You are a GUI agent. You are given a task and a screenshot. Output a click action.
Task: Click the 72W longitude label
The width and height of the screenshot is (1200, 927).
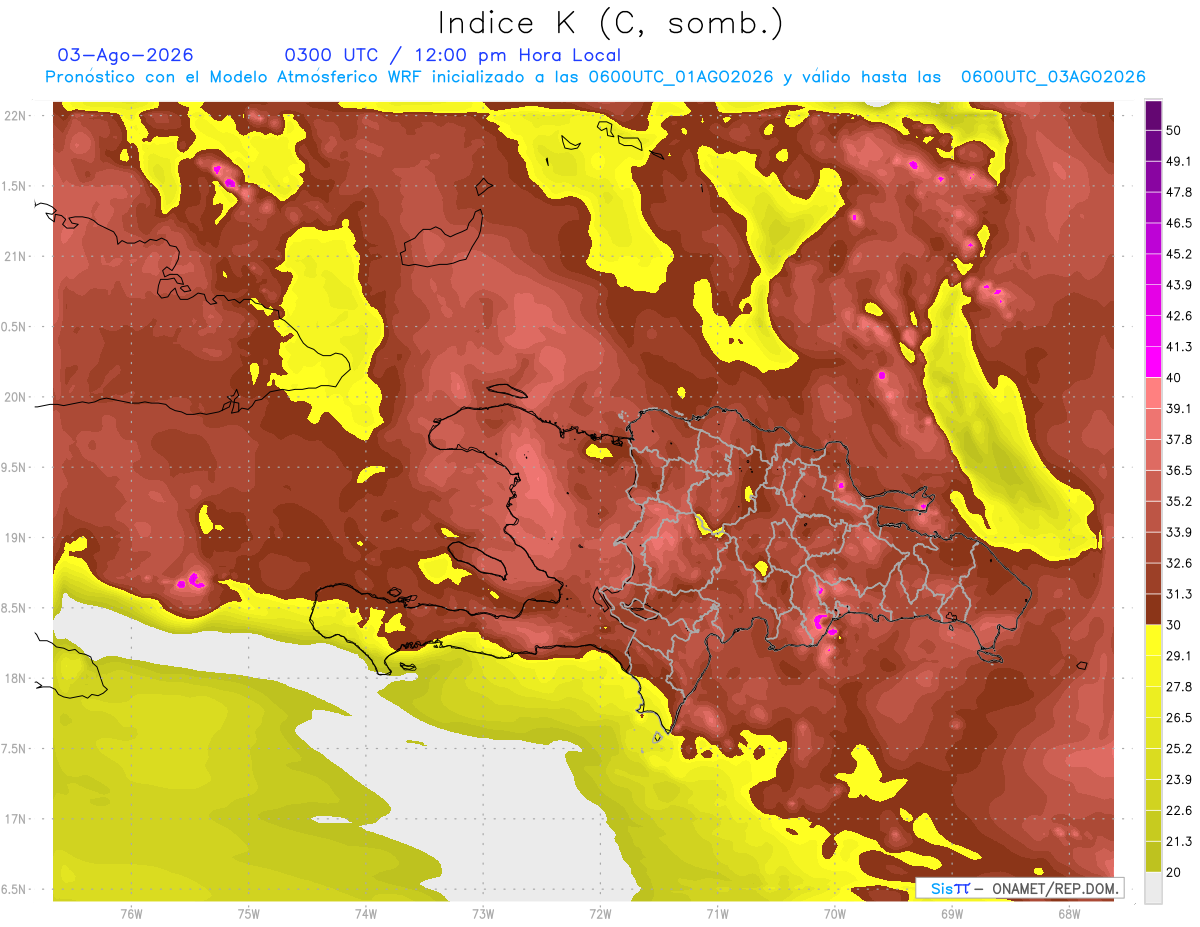pyautogui.click(x=600, y=914)
